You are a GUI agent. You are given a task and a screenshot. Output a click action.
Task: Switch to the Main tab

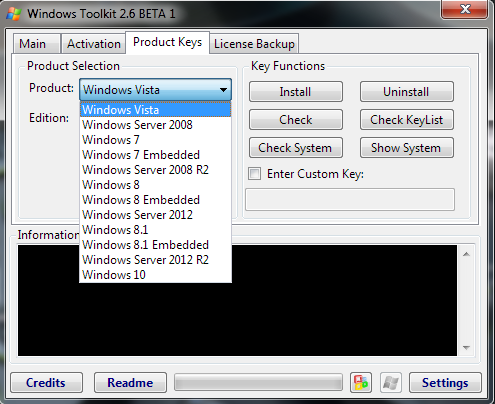coord(37,44)
